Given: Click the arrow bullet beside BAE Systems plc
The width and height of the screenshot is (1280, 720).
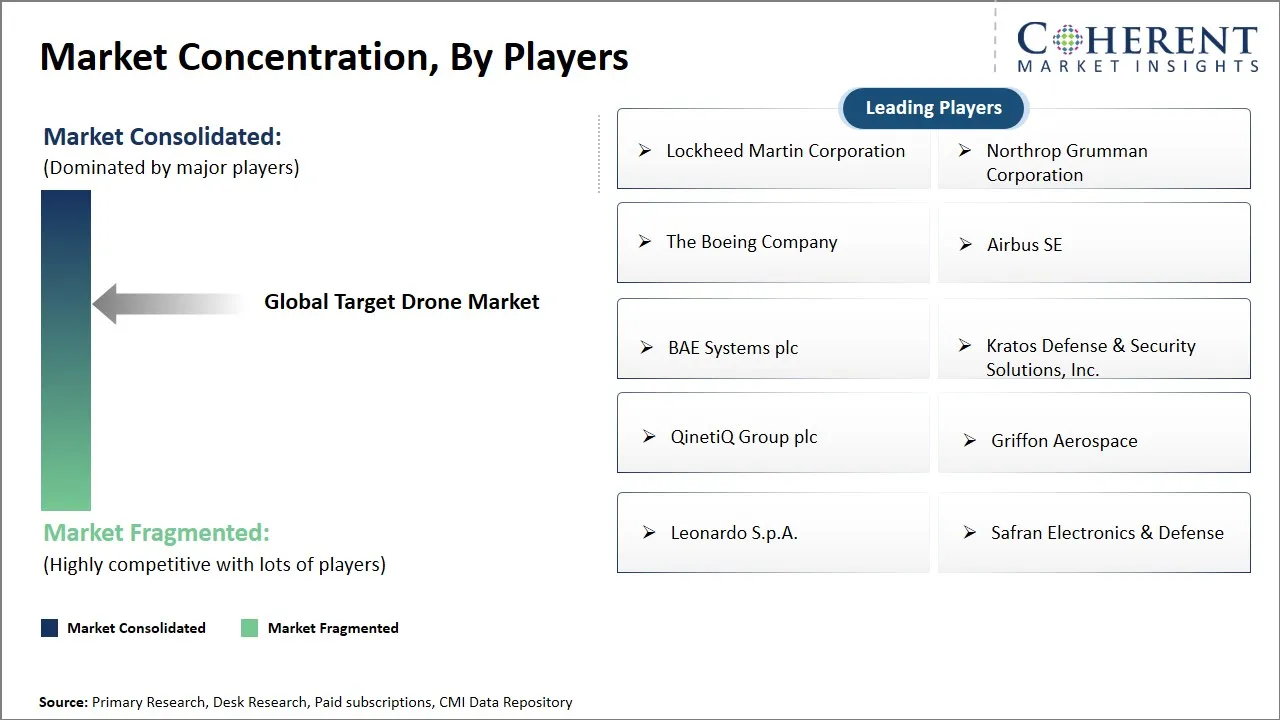Looking at the screenshot, I should 647,348.
